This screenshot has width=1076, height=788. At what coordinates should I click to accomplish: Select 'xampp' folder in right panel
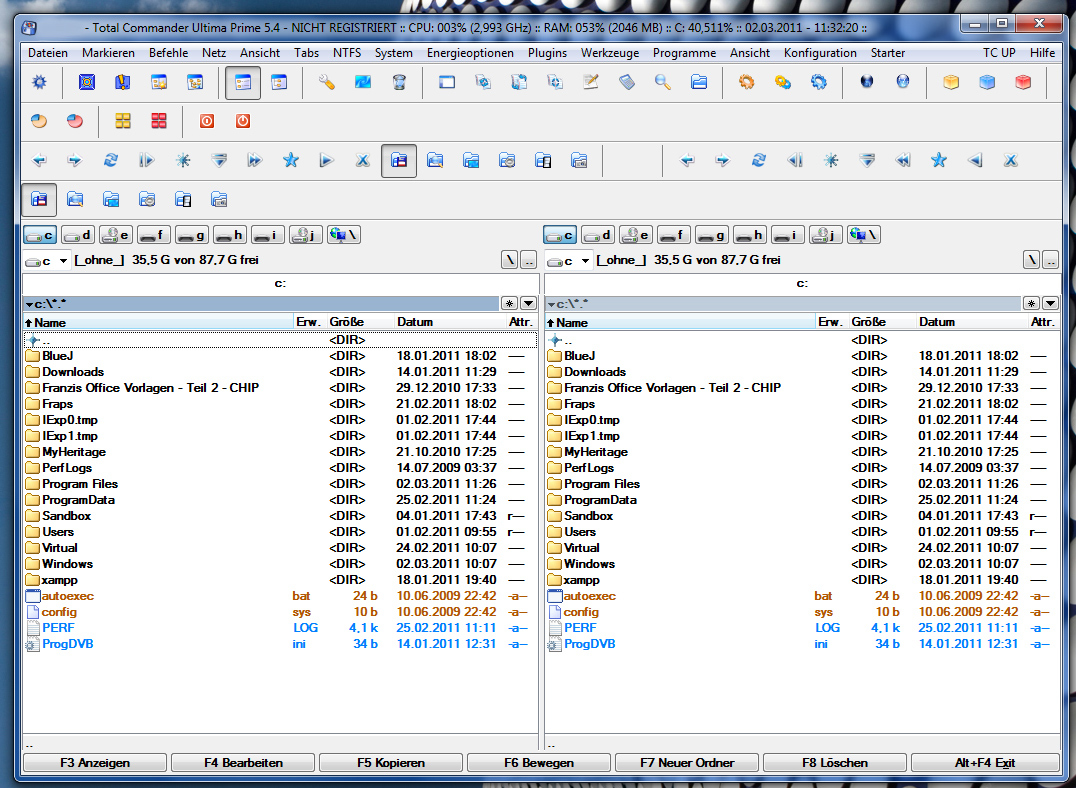(x=802, y=580)
